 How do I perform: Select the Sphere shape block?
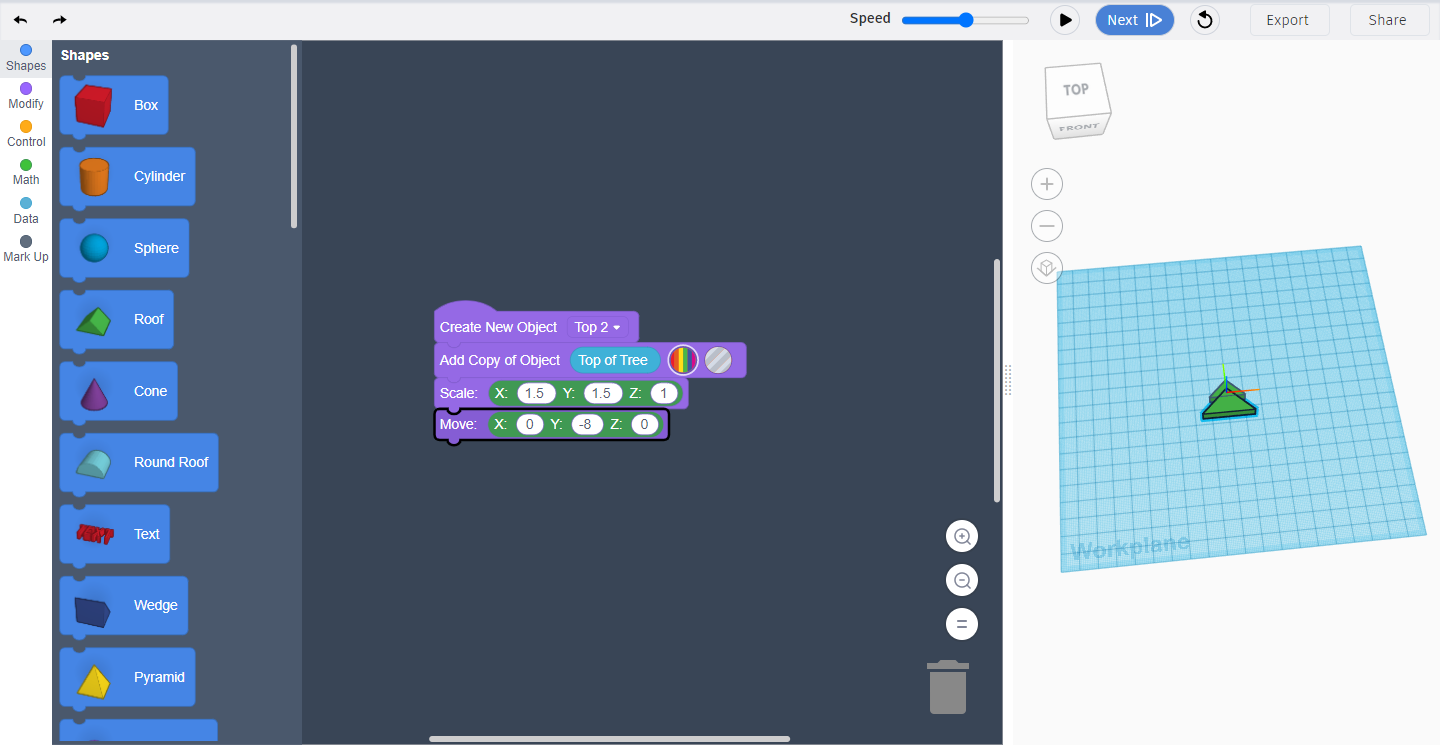coord(123,247)
